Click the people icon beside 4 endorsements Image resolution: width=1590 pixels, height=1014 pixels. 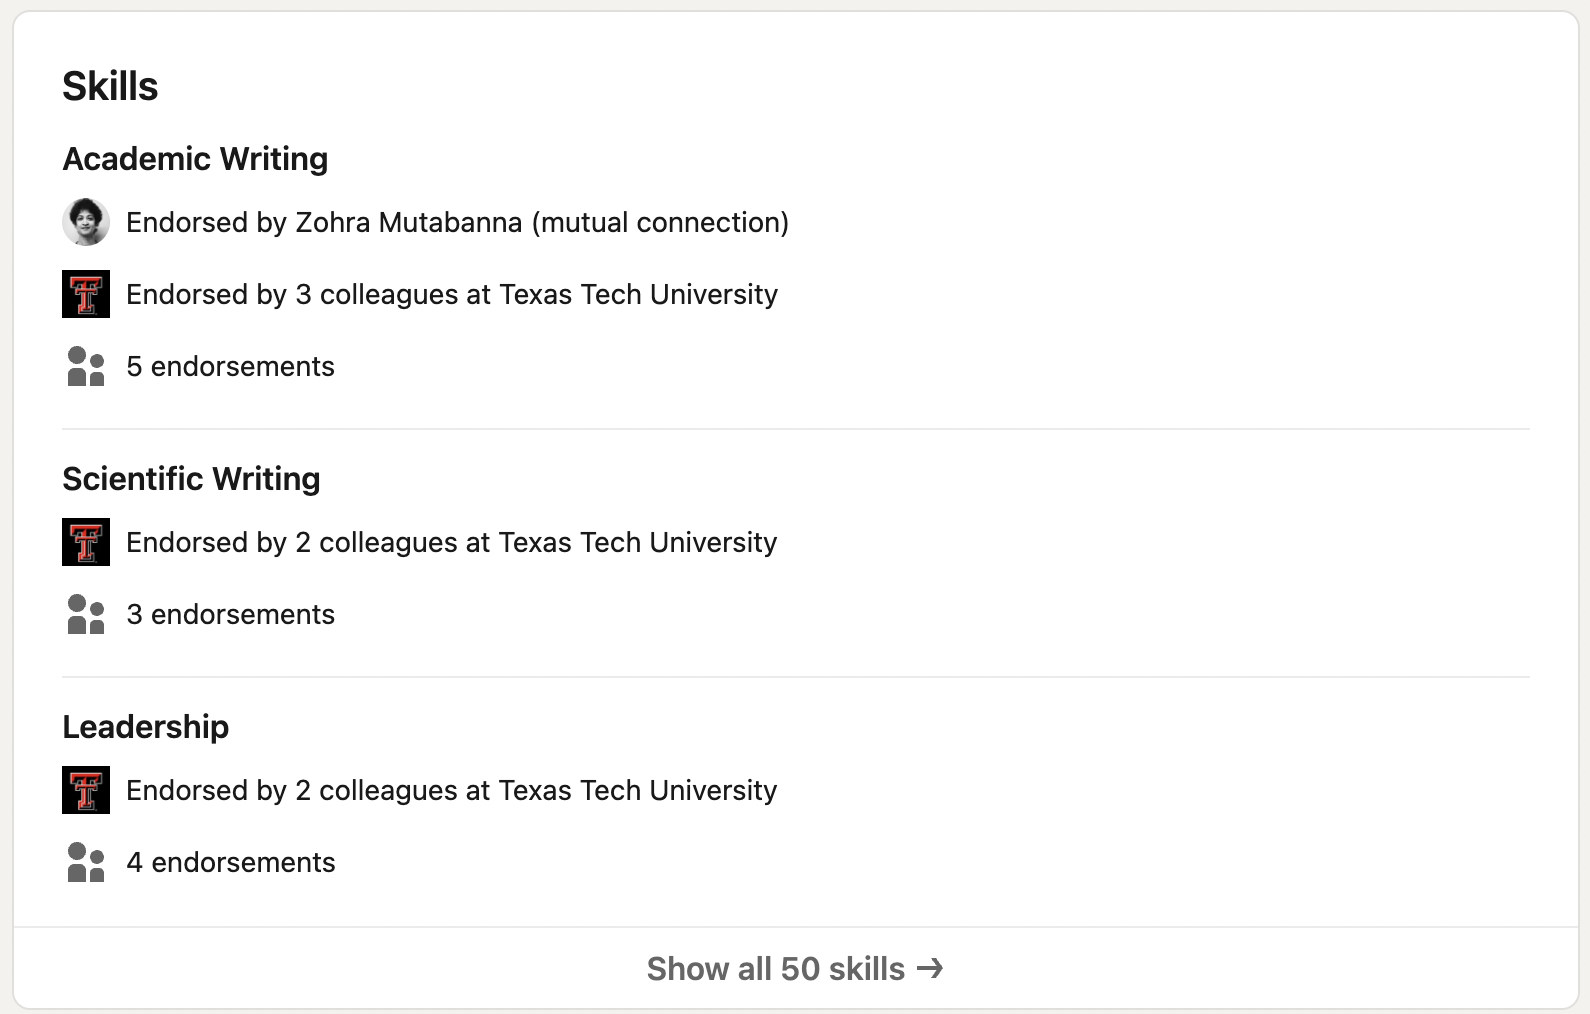coord(85,862)
